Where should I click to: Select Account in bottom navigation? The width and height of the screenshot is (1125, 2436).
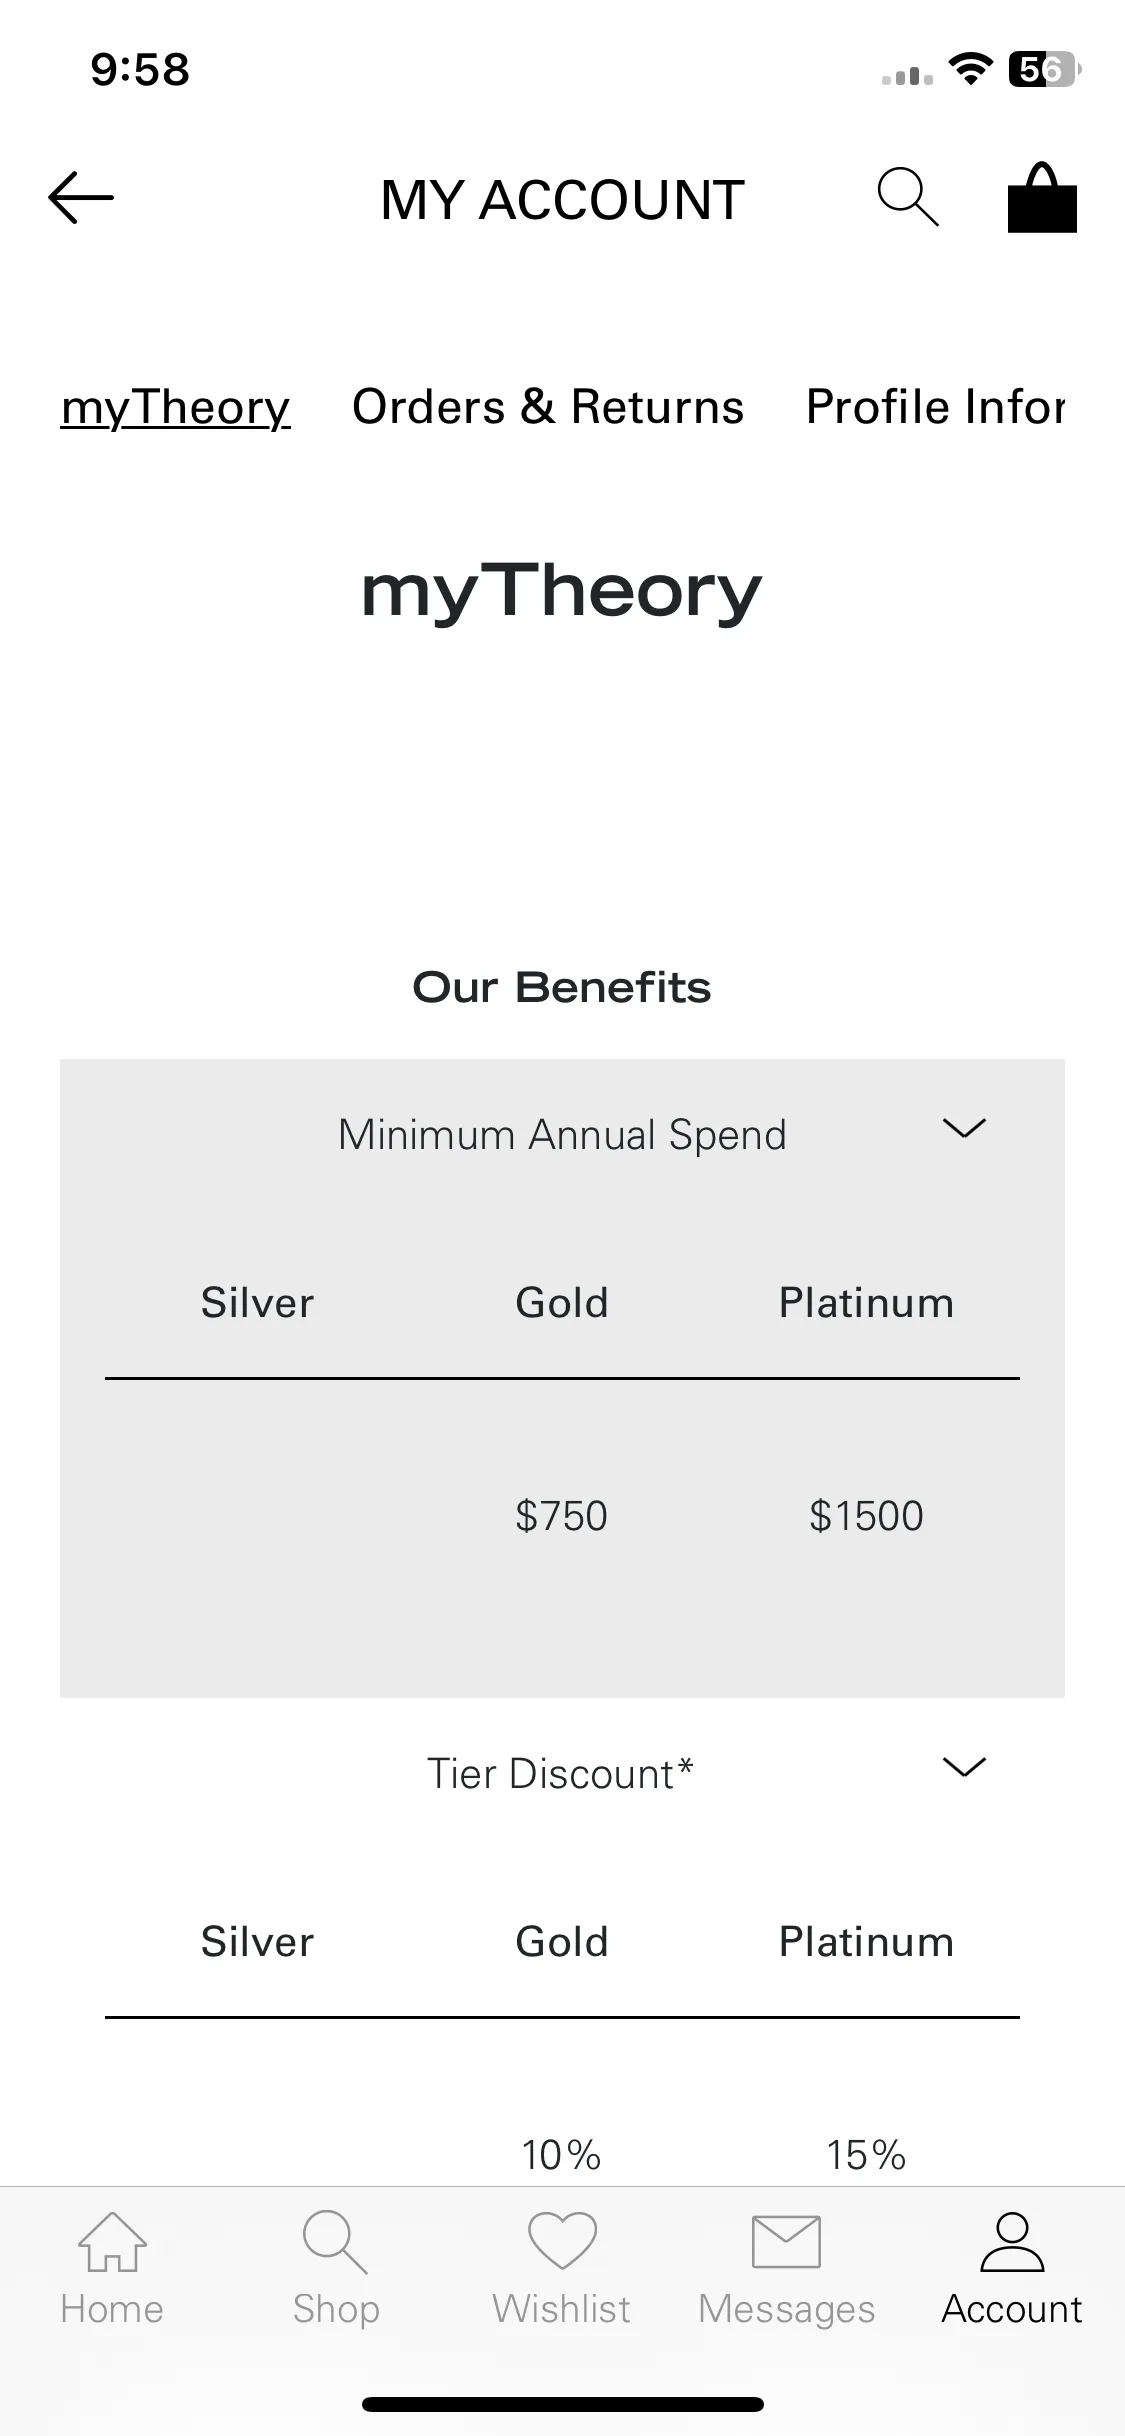point(1012,2269)
